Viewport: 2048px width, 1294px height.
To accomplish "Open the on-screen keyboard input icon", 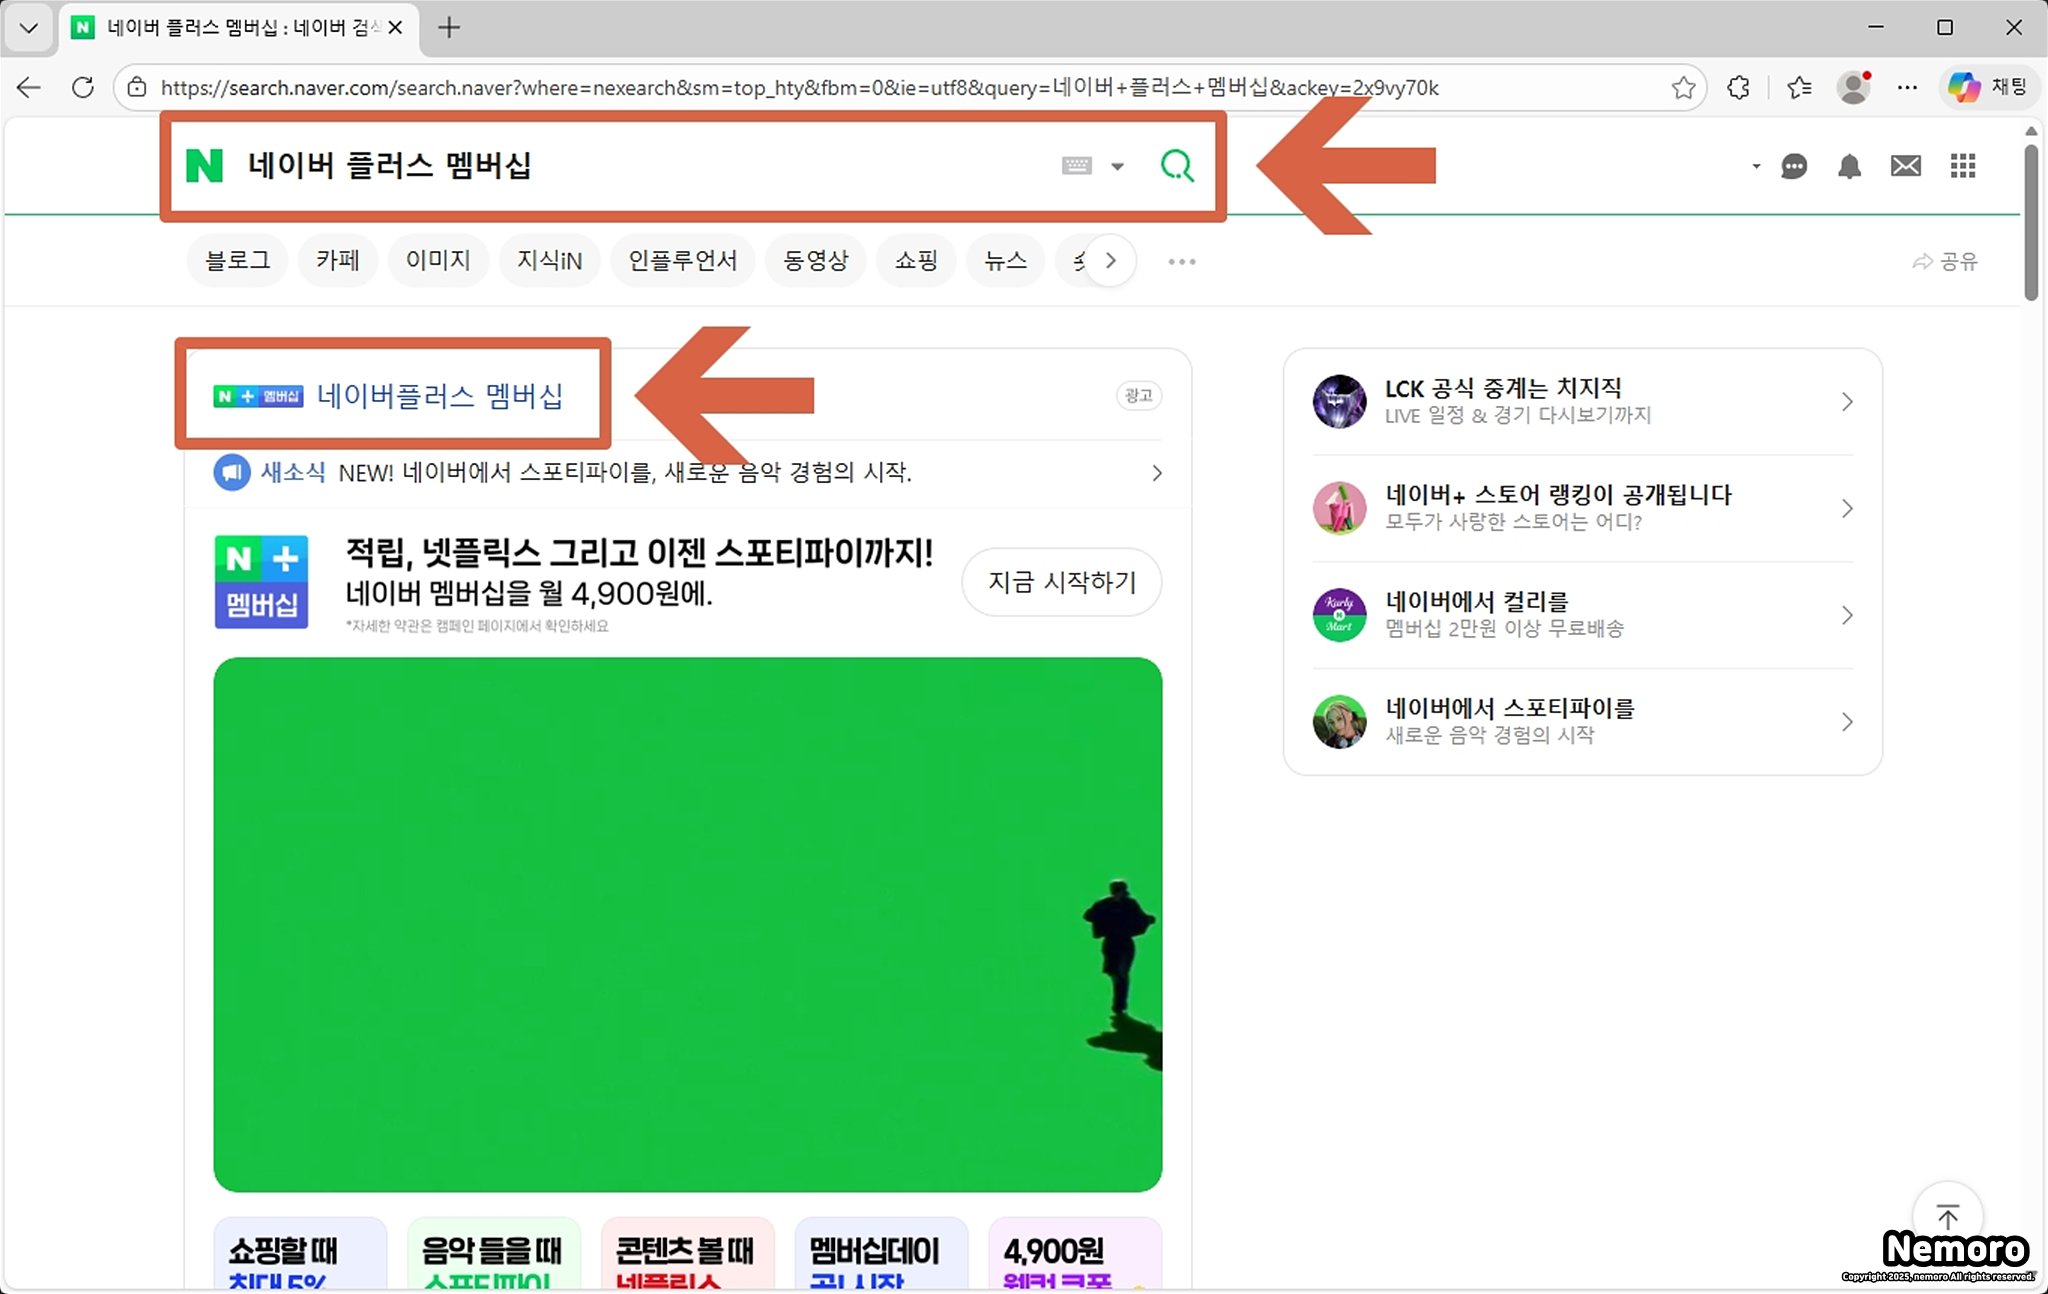I will 1076,166.
